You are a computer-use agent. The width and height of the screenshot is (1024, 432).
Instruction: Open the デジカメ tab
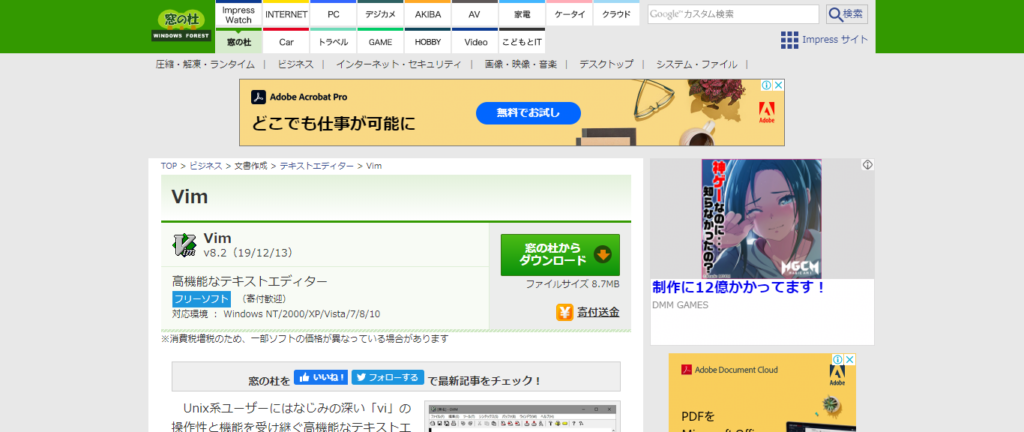(x=380, y=14)
